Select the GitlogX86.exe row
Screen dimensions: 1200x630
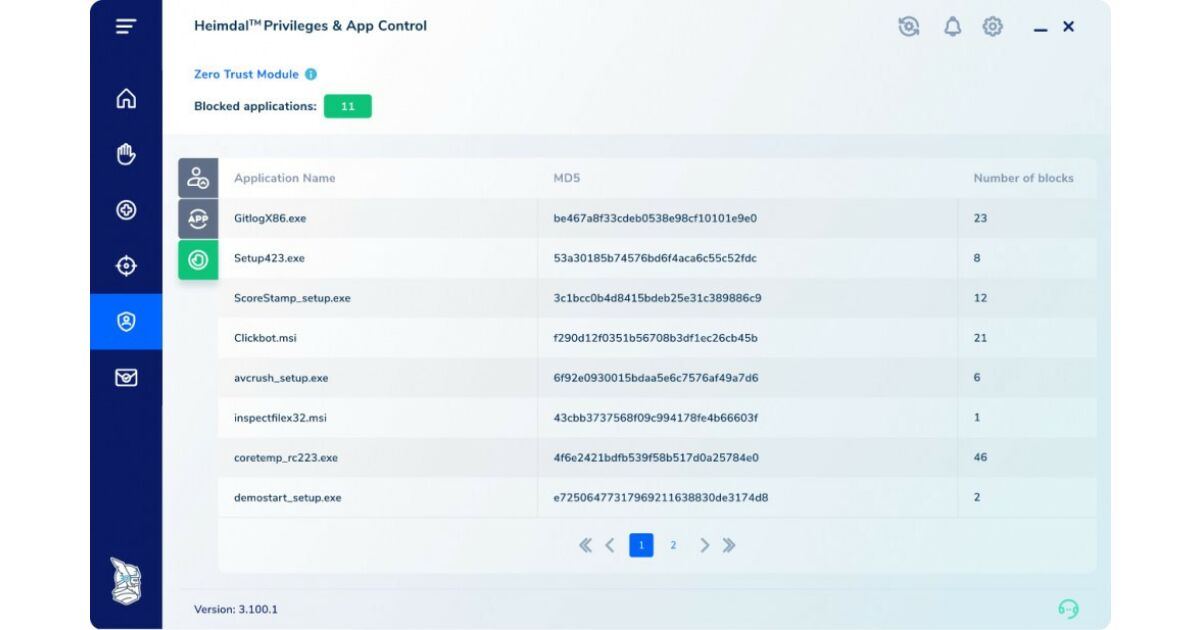270,218
